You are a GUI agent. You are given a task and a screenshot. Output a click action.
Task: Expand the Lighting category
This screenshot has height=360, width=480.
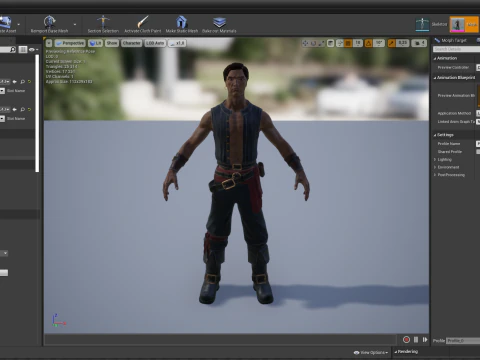pos(435,160)
